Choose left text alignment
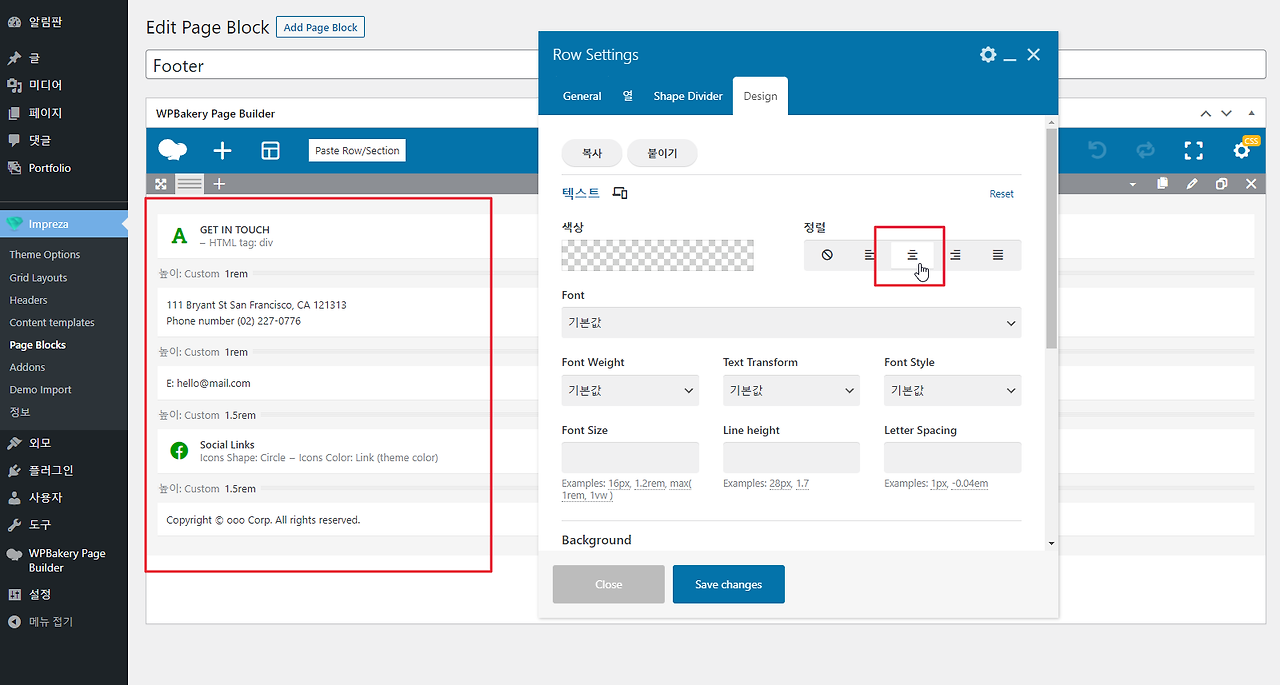This screenshot has width=1280, height=685. (870, 255)
